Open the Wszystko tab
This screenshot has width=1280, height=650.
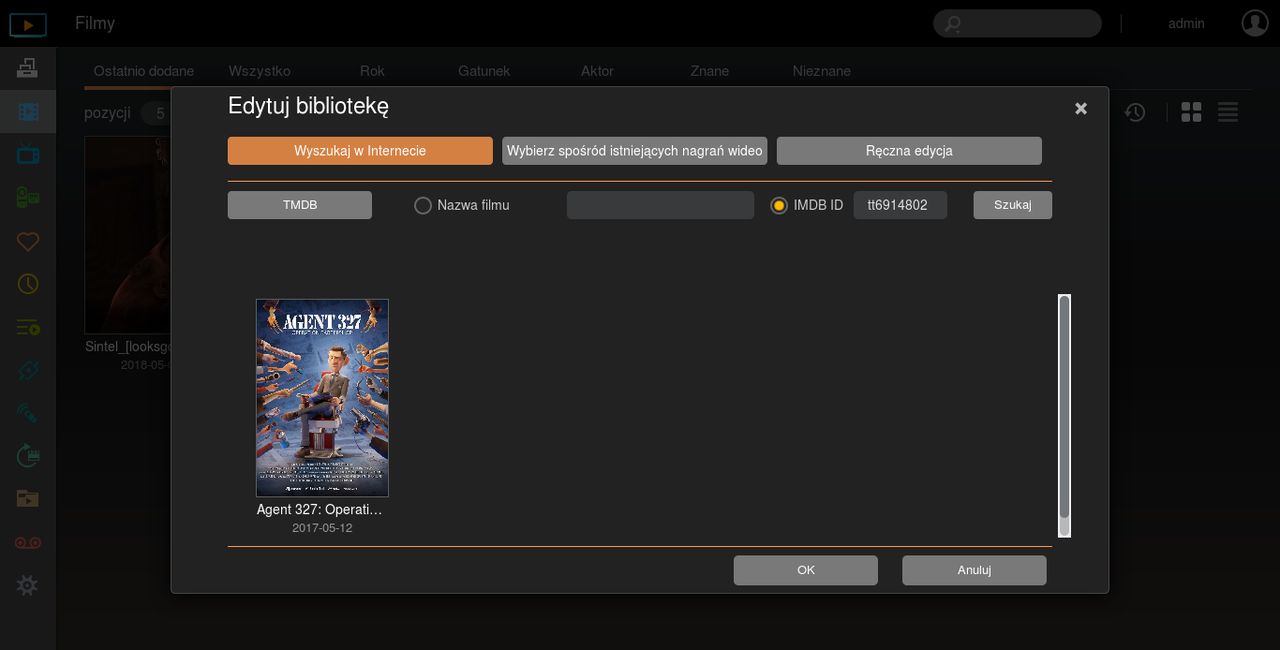tap(260, 71)
